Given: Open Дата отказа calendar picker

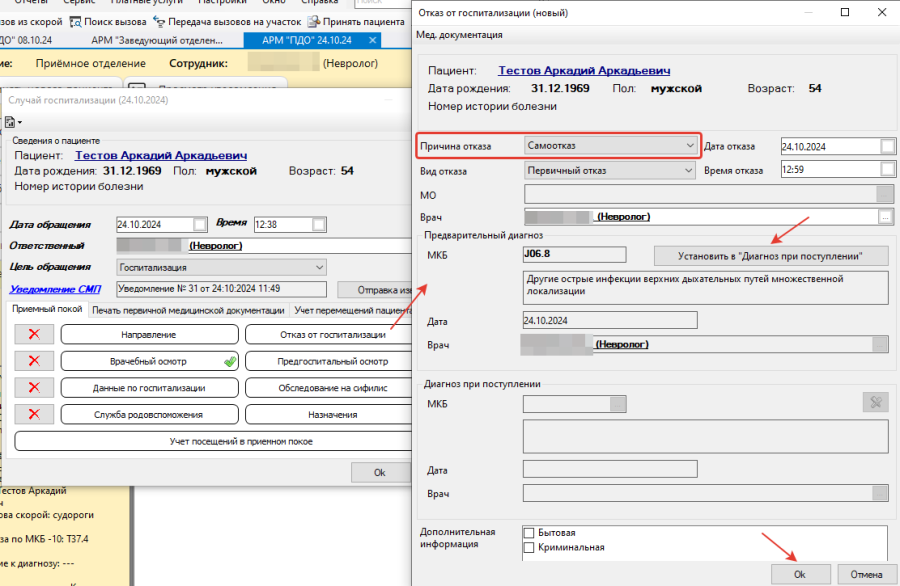Looking at the screenshot, I should point(887,146).
